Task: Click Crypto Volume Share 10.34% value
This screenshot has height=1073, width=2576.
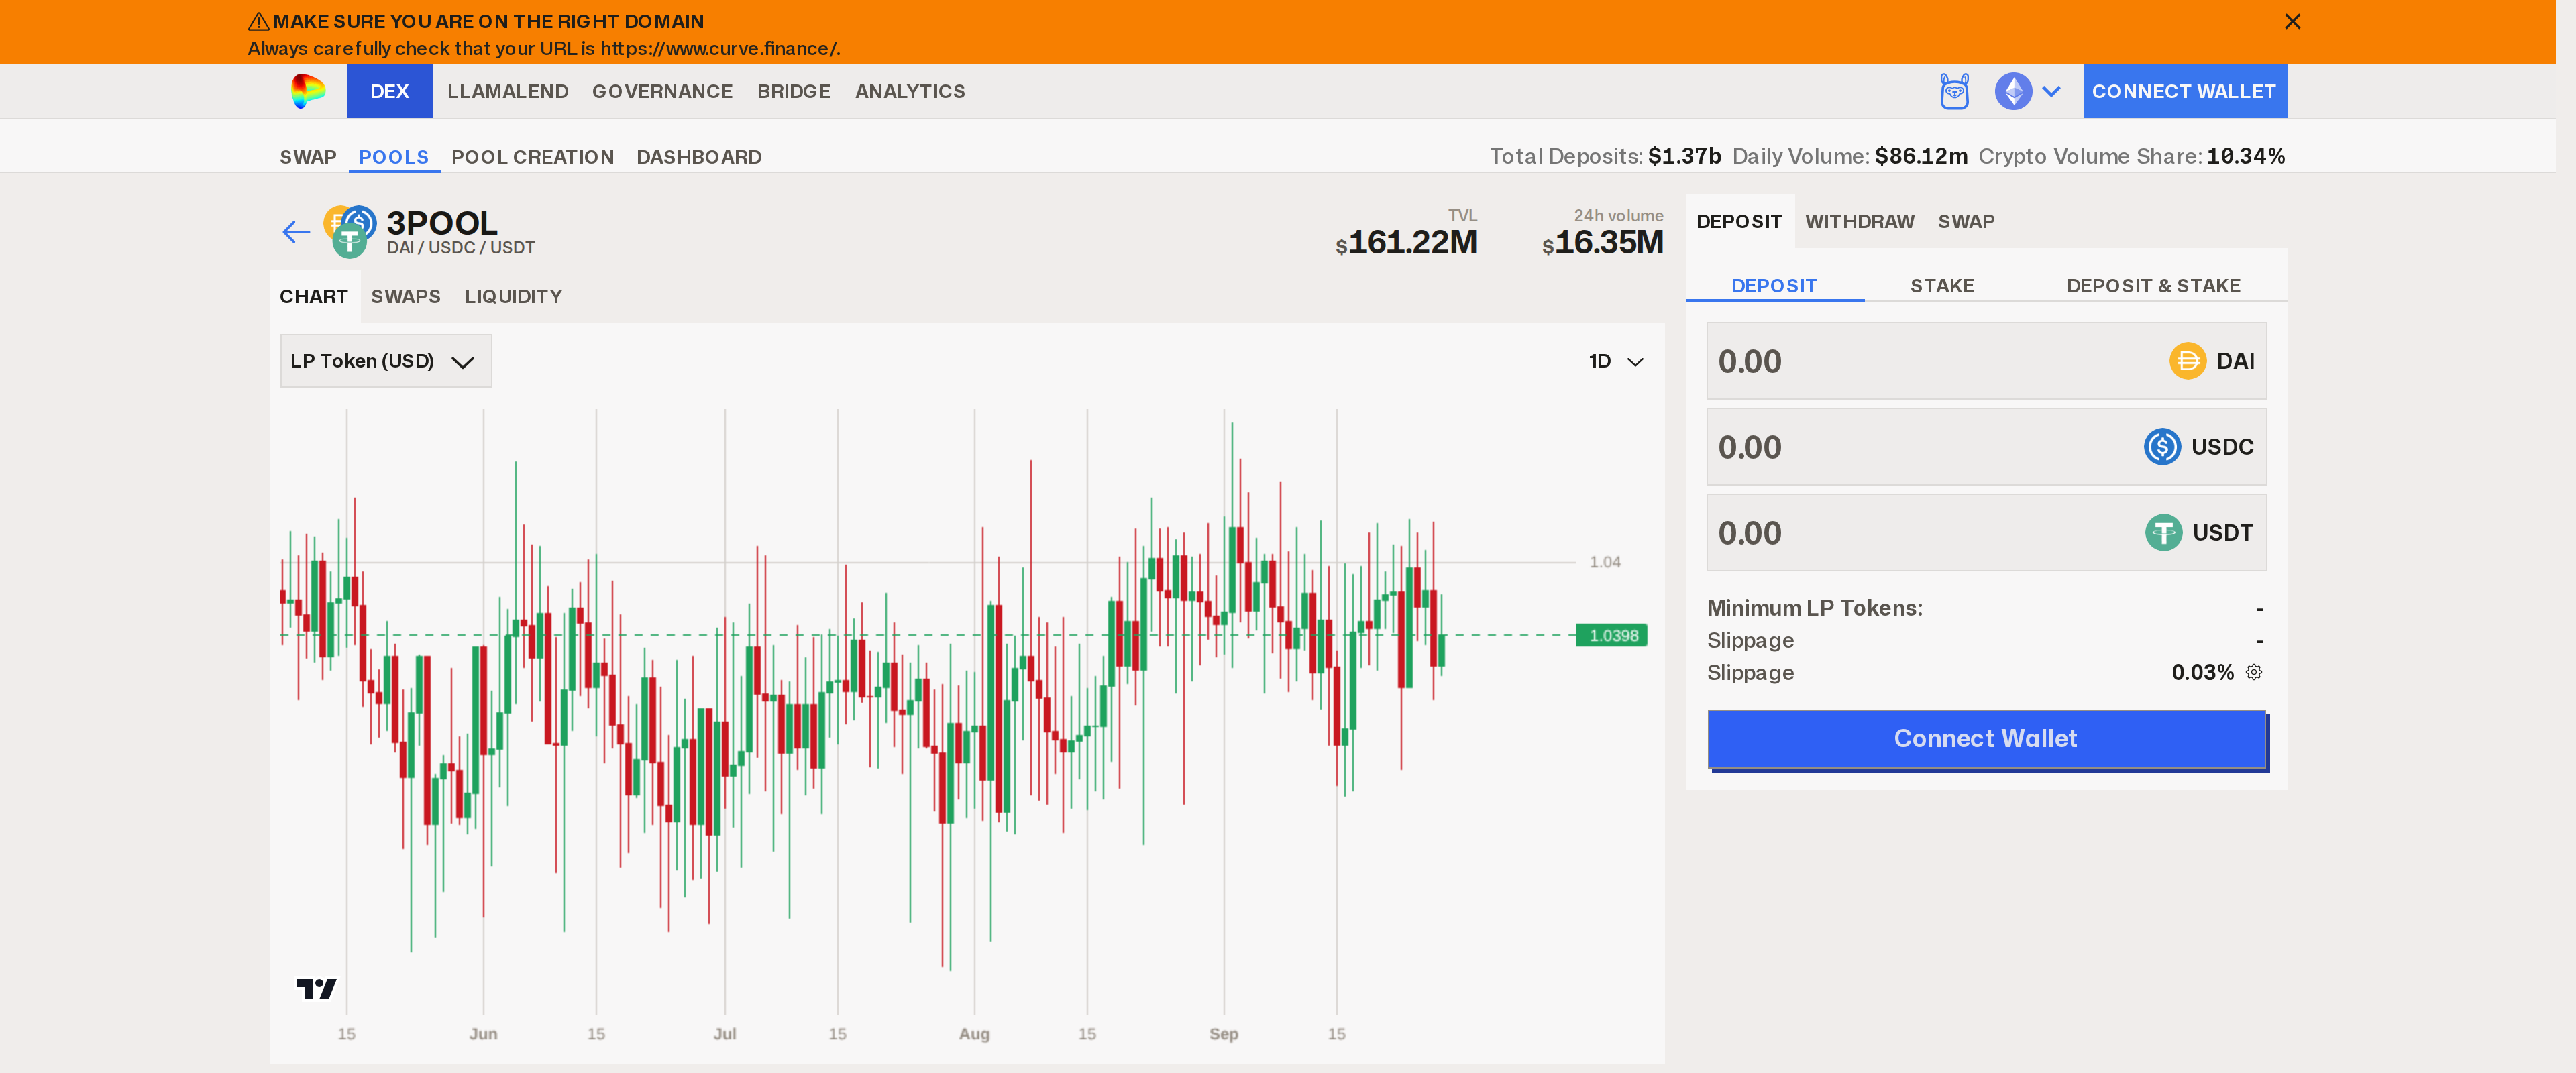Action: [2245, 156]
